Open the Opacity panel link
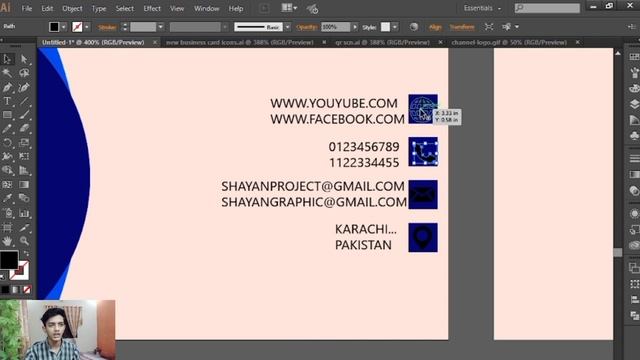This screenshot has height=360, width=640. 307,27
